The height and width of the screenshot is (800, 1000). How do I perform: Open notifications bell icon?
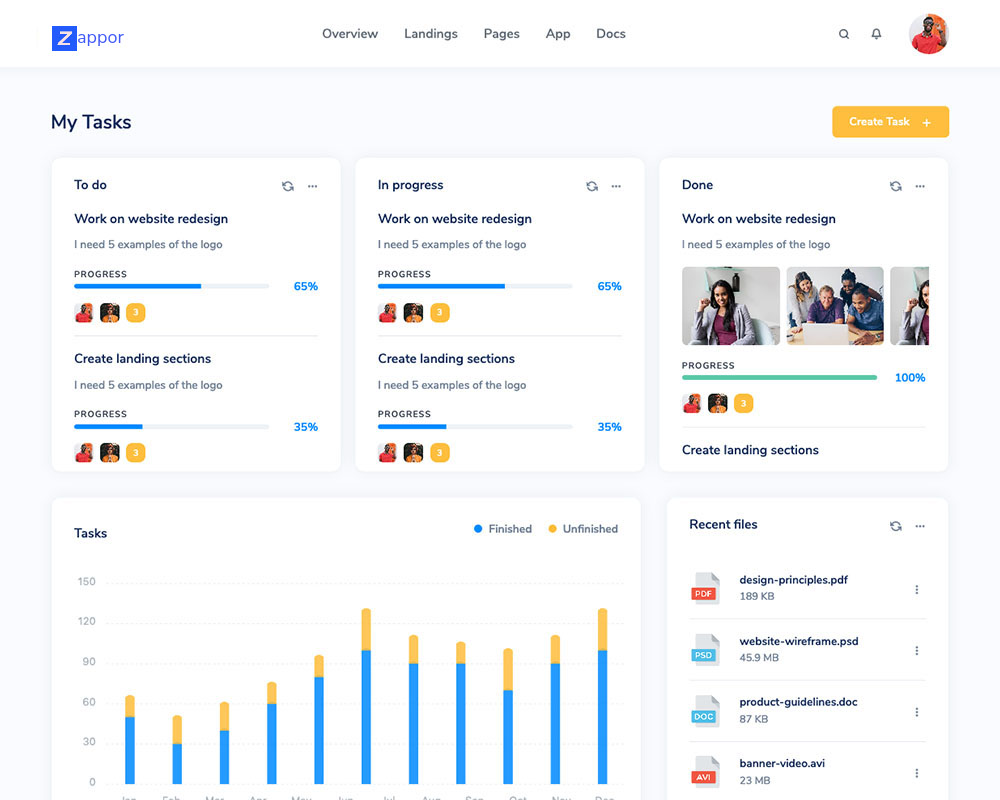877,34
